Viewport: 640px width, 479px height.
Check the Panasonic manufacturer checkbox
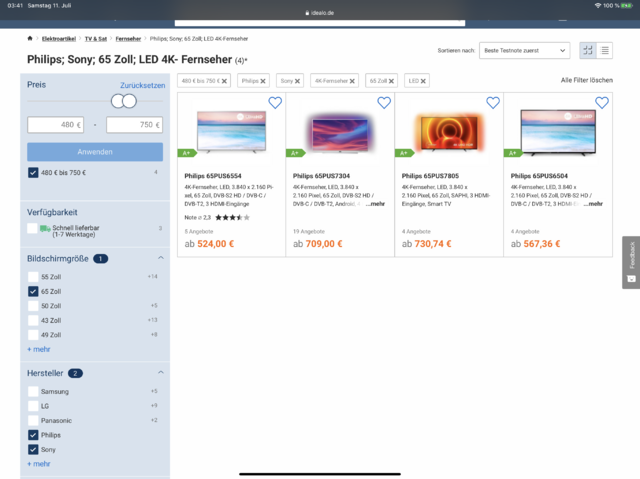coord(33,421)
